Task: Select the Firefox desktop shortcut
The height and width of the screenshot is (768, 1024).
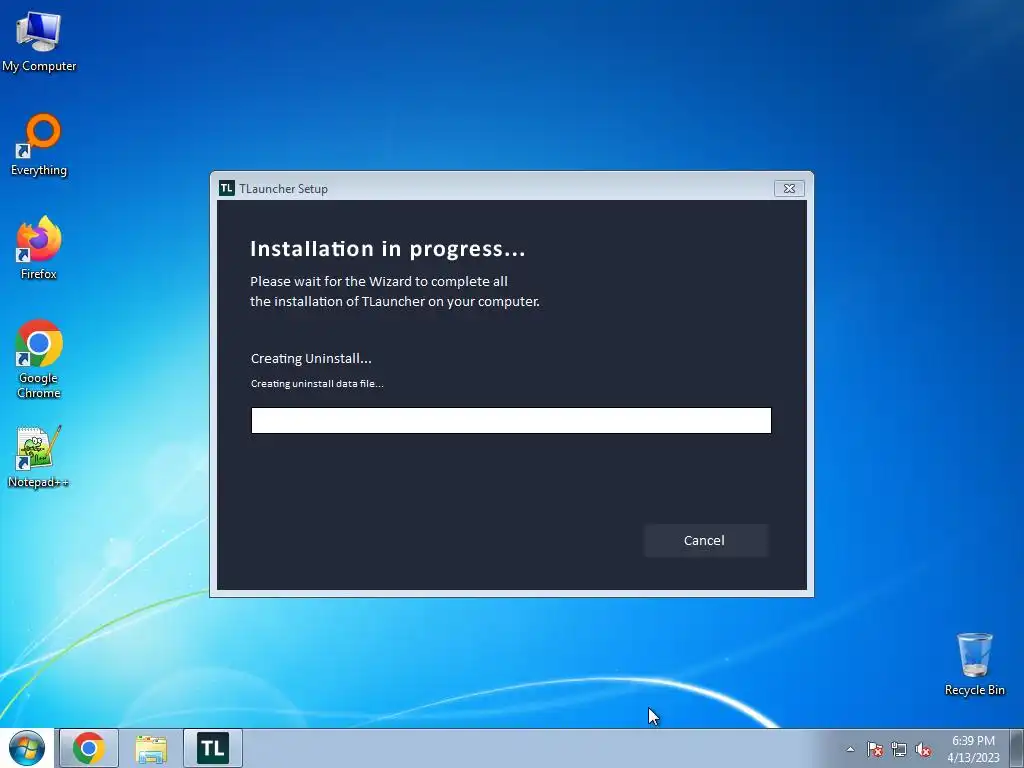Action: tap(39, 248)
